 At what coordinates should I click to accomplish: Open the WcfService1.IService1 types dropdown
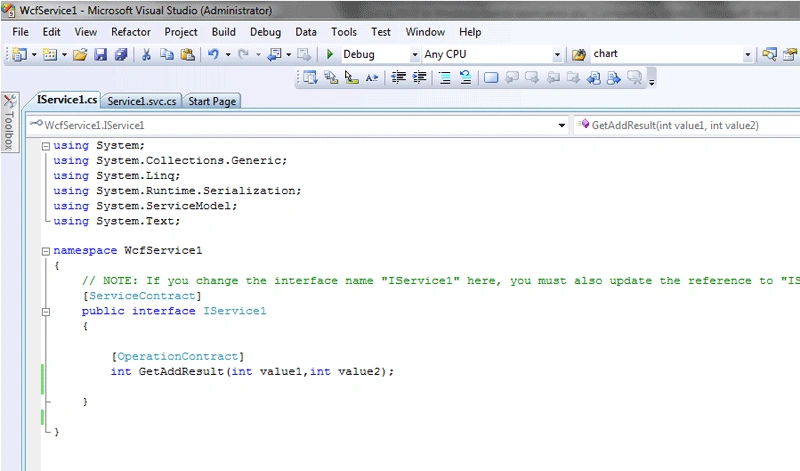pyautogui.click(x=562, y=126)
